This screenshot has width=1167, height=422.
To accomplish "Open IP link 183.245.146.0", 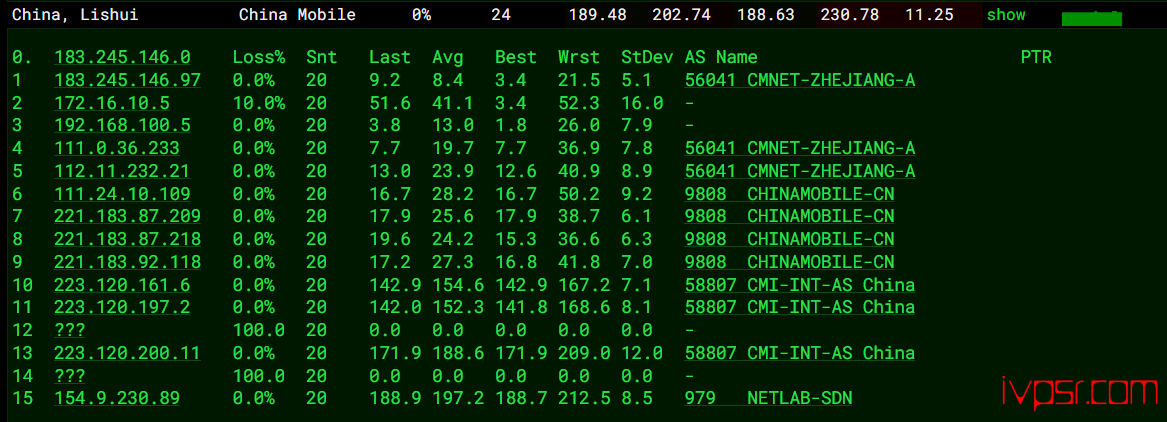I will [122, 57].
